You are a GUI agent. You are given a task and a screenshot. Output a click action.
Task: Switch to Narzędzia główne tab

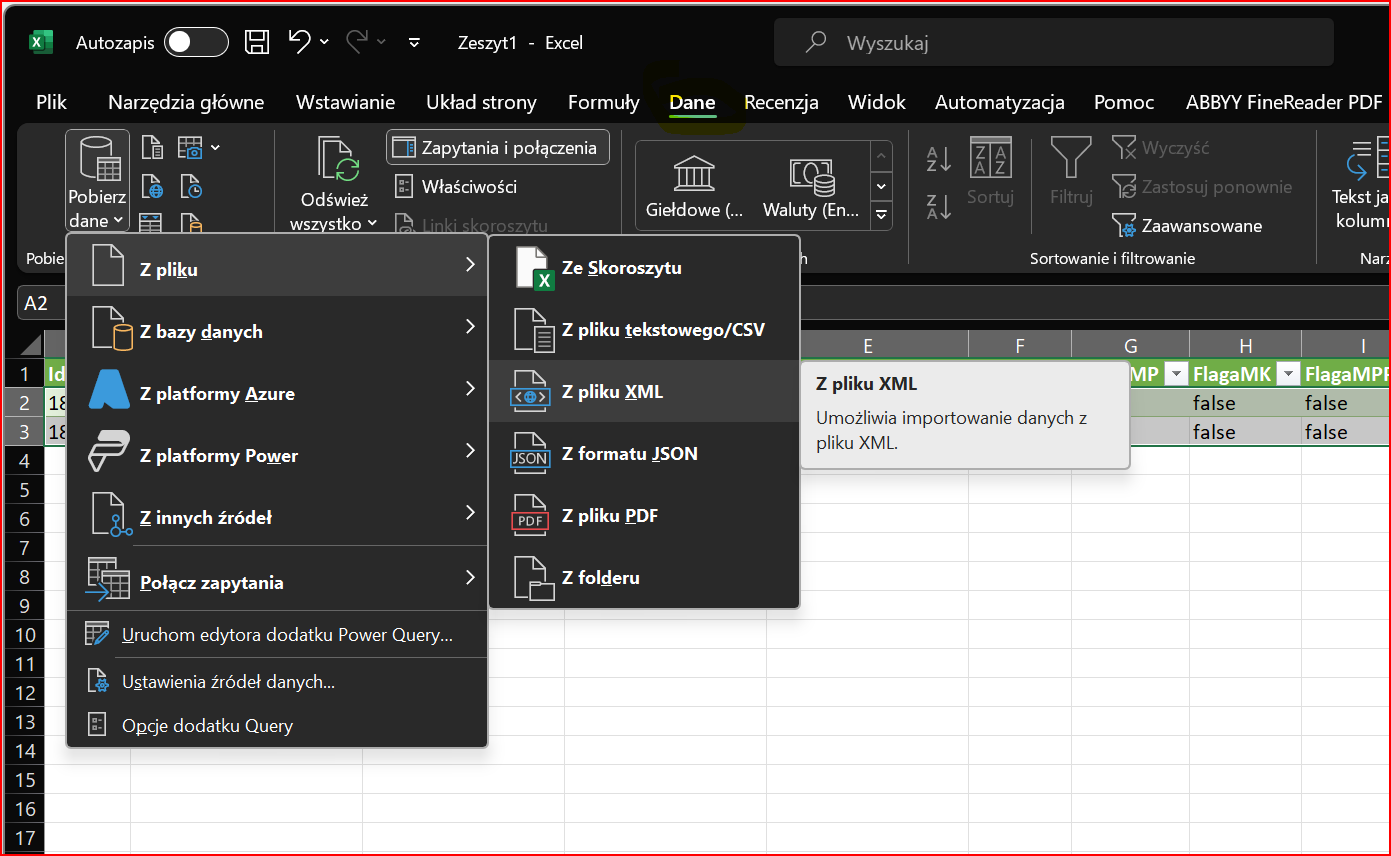pyautogui.click(x=186, y=102)
